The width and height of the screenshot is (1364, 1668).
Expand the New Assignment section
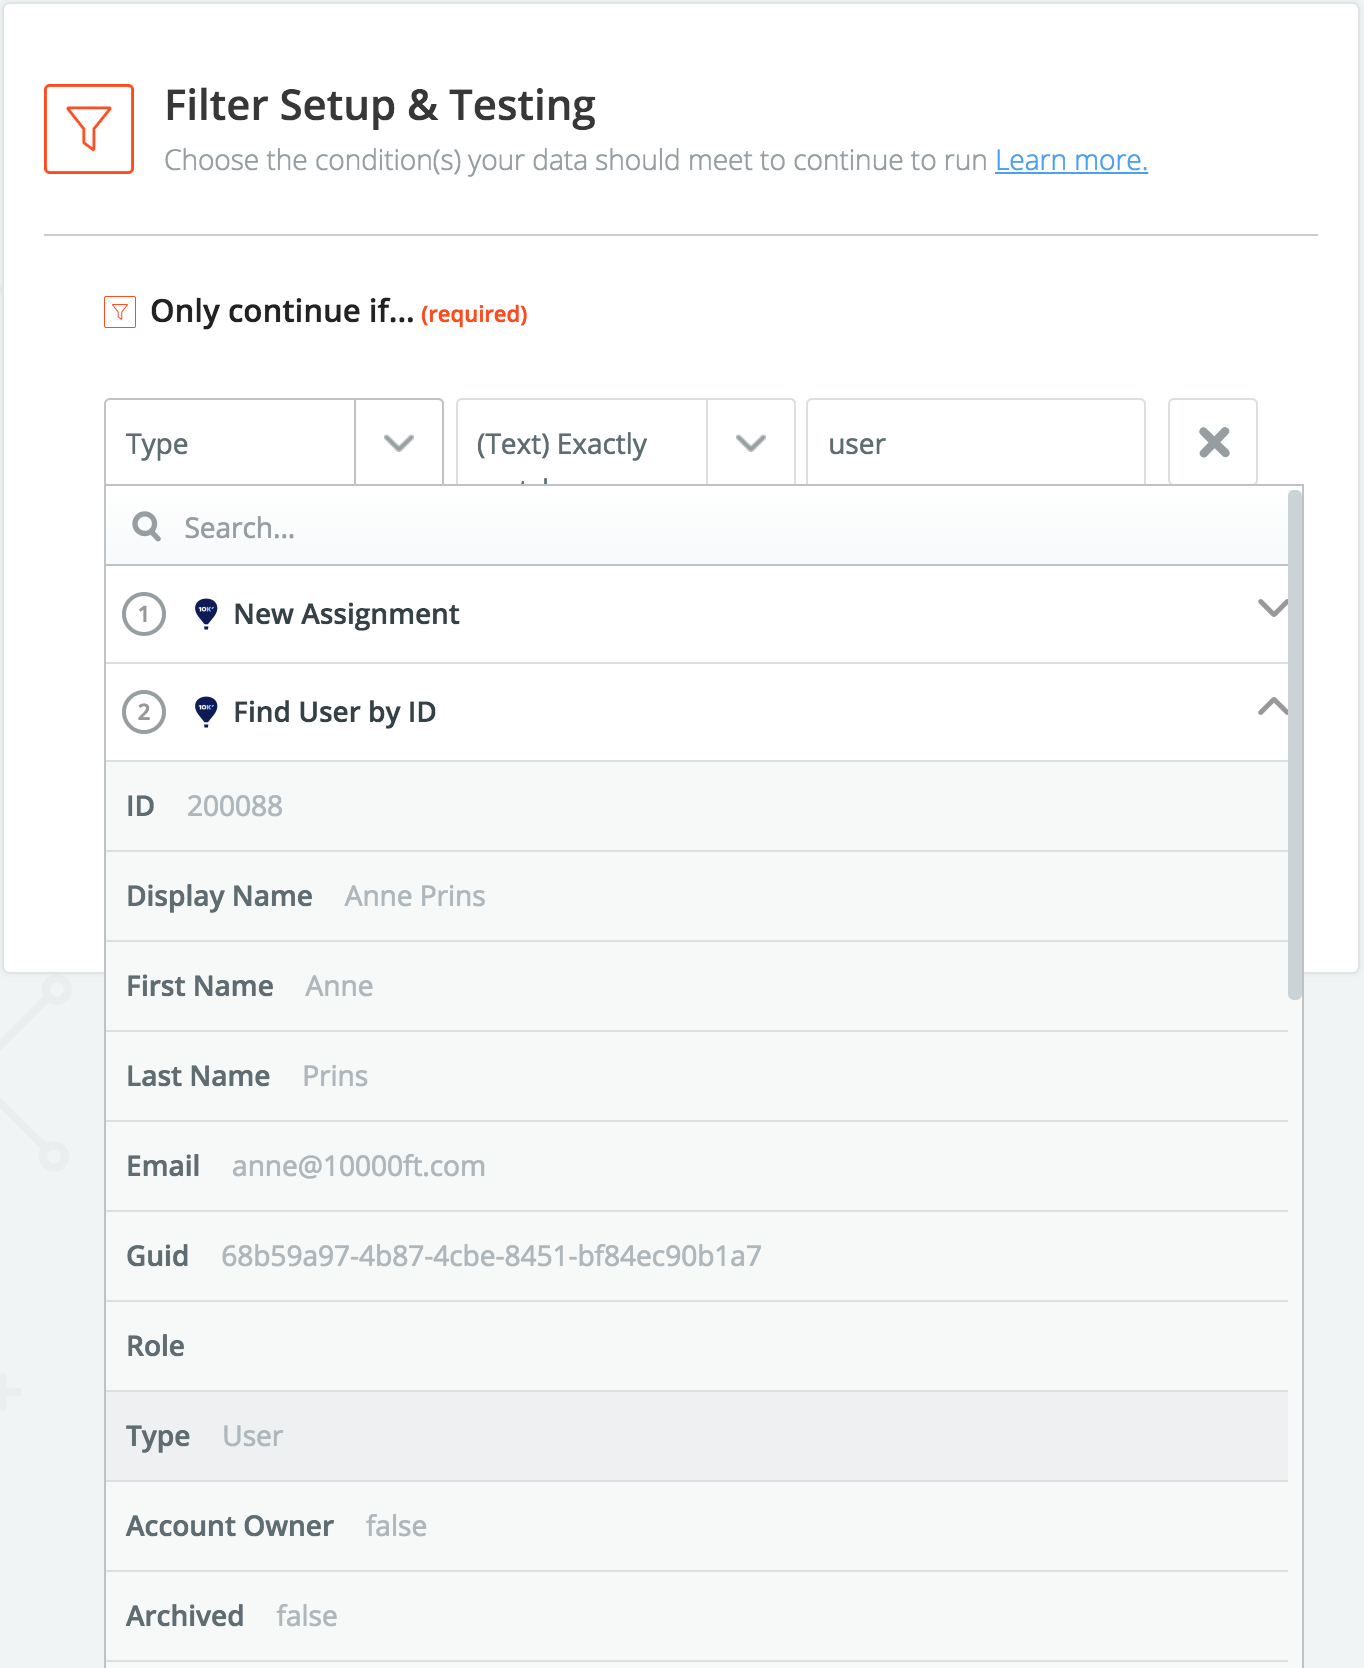tap(1271, 609)
